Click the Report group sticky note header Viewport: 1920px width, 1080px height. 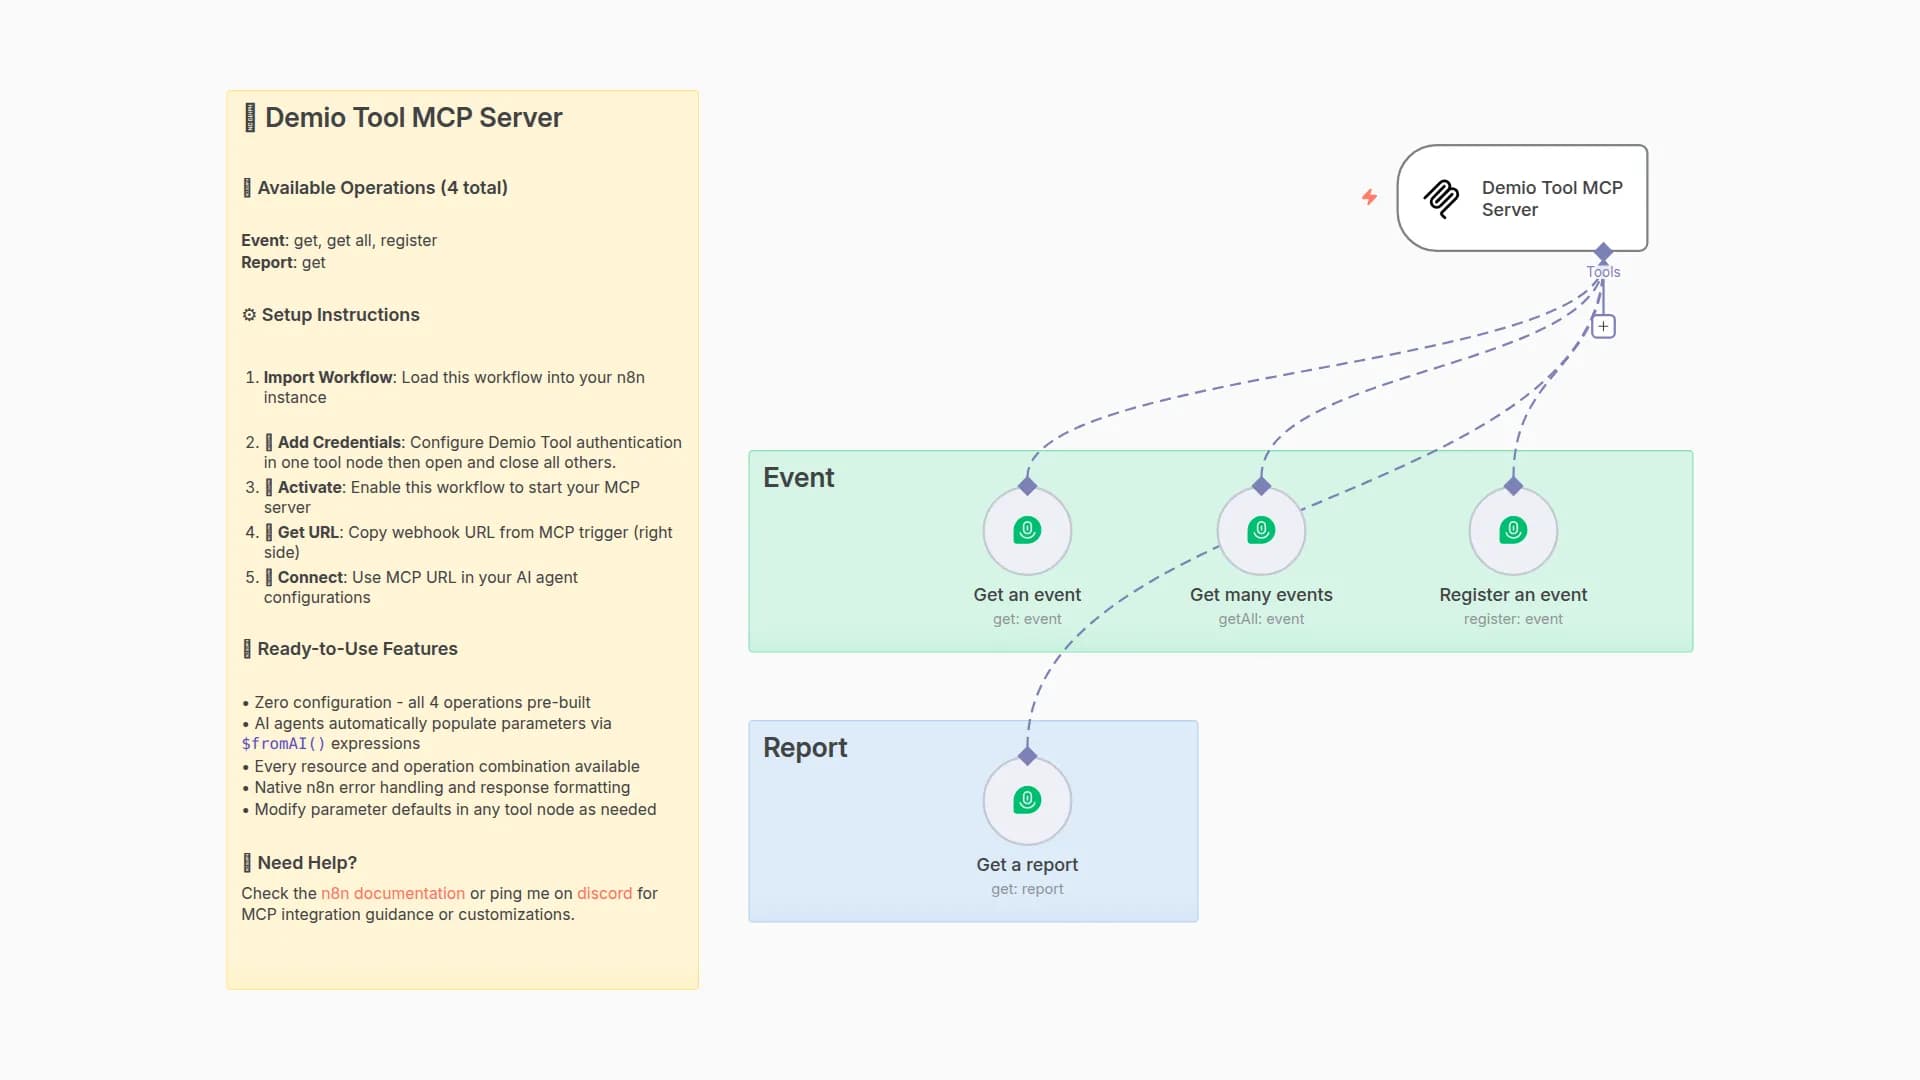coord(804,746)
